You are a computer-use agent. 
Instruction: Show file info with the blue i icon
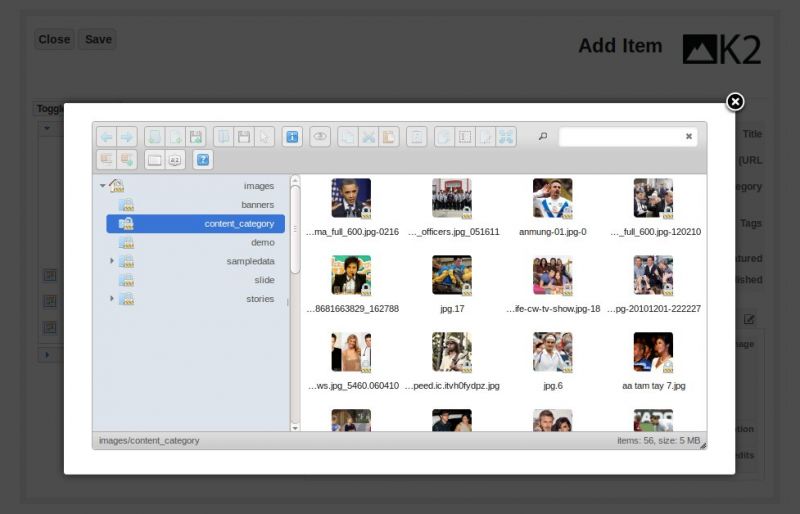[x=292, y=137]
